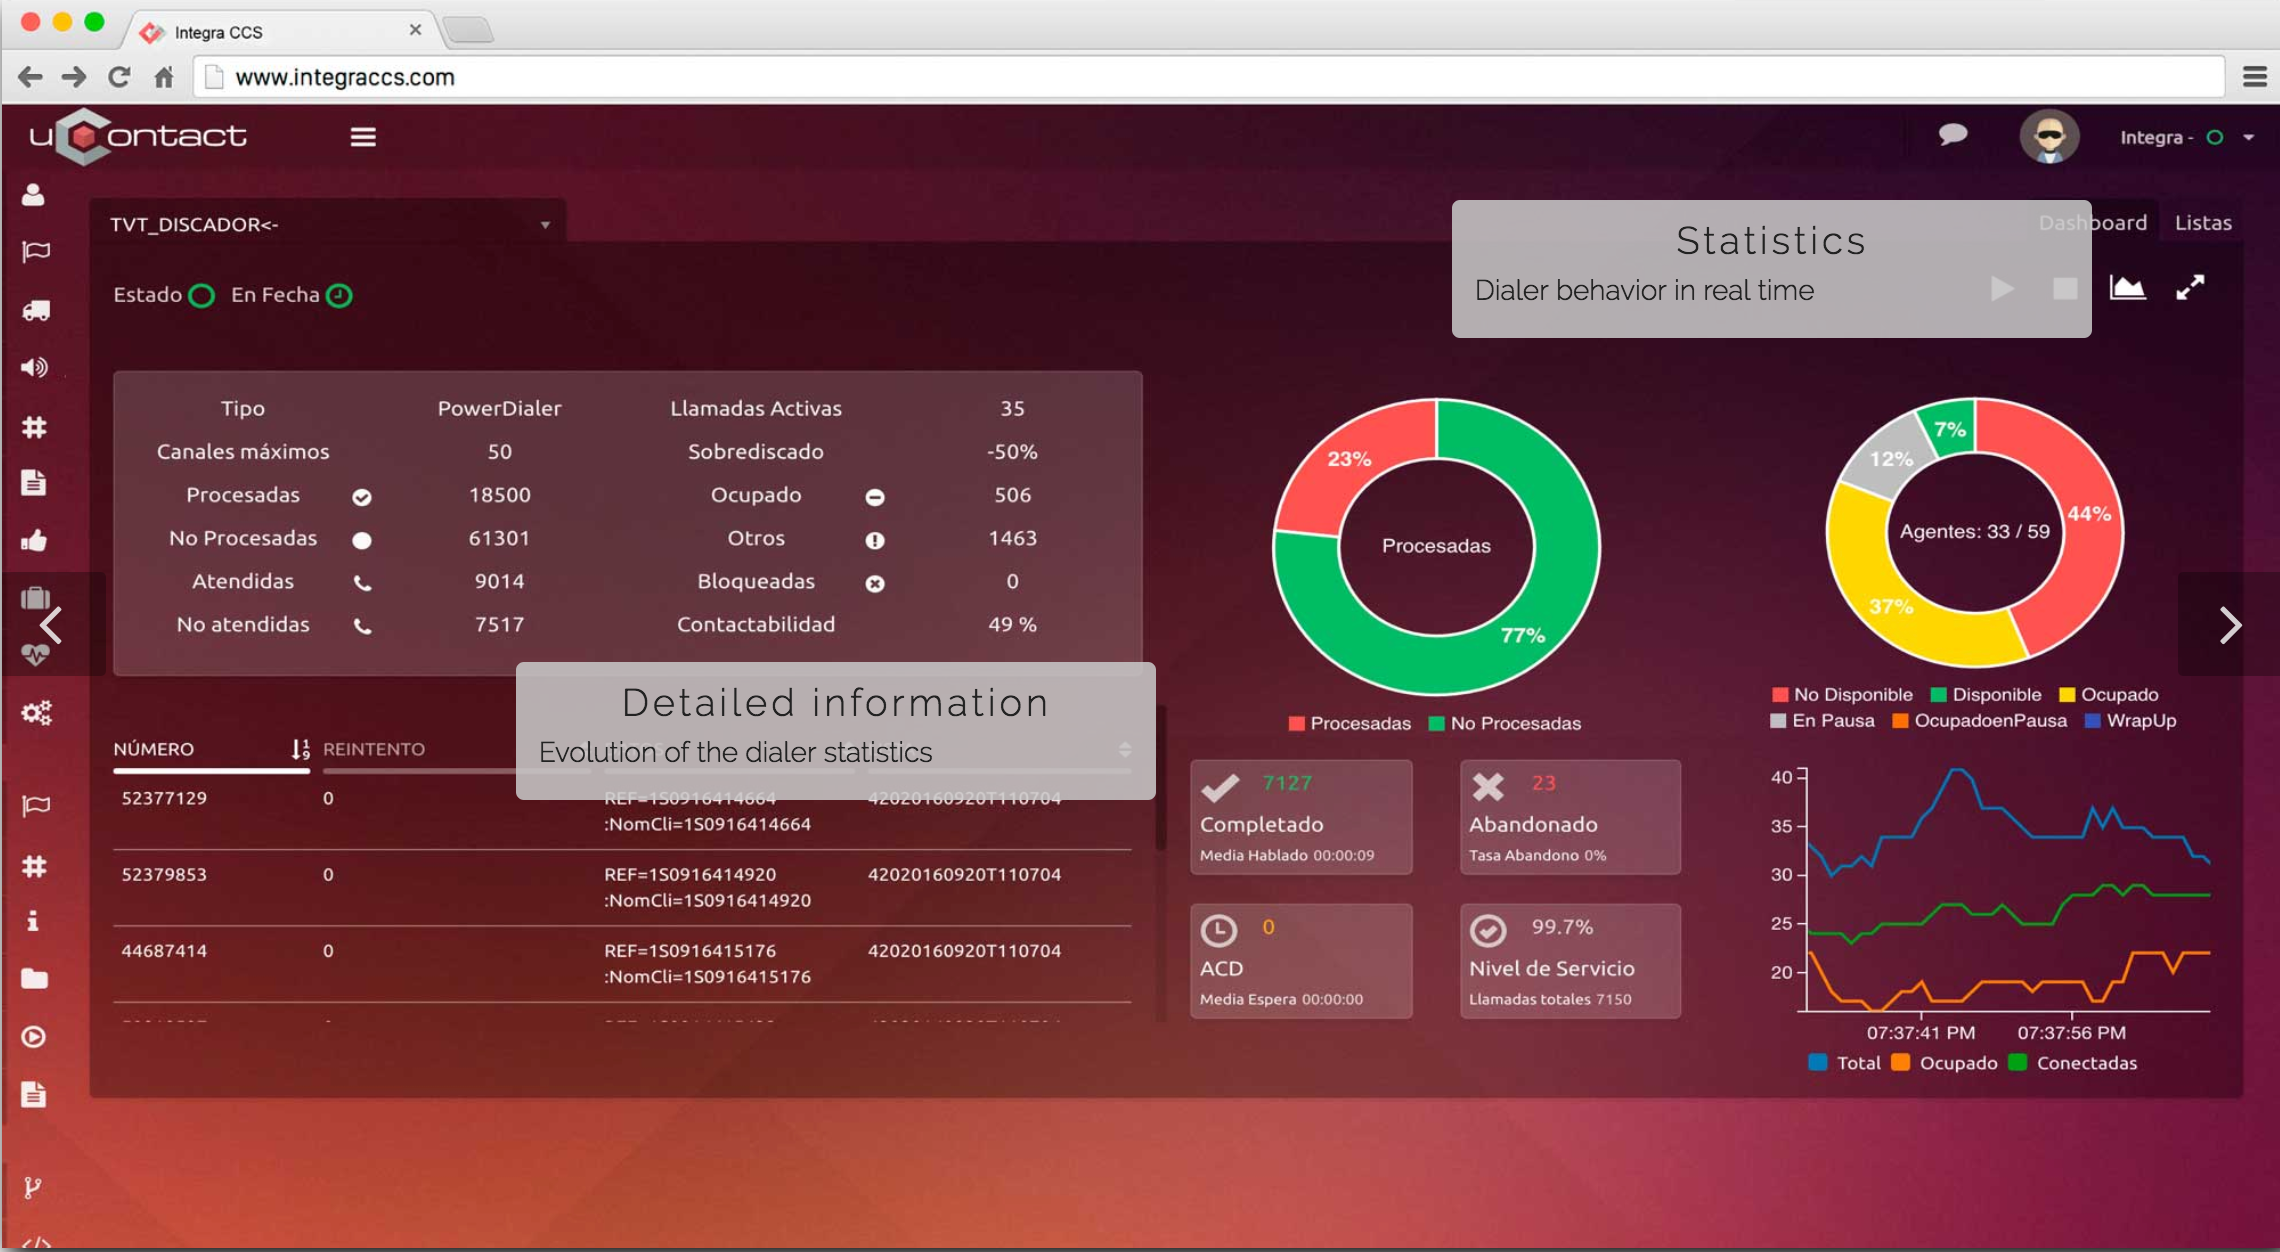Viewport: 2280px width, 1252px height.
Task: Toggle the Disponible legend entry
Action: pyautogui.click(x=1986, y=694)
